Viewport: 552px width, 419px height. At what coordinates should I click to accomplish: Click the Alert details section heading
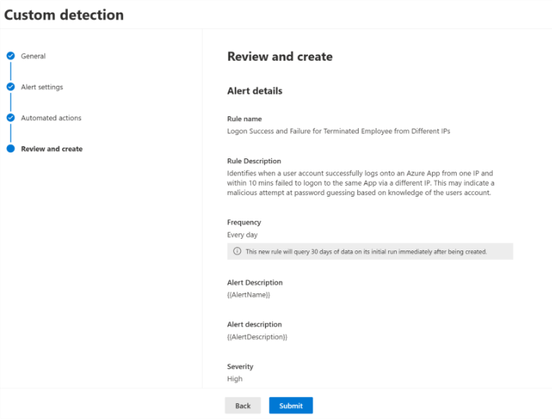tap(255, 91)
